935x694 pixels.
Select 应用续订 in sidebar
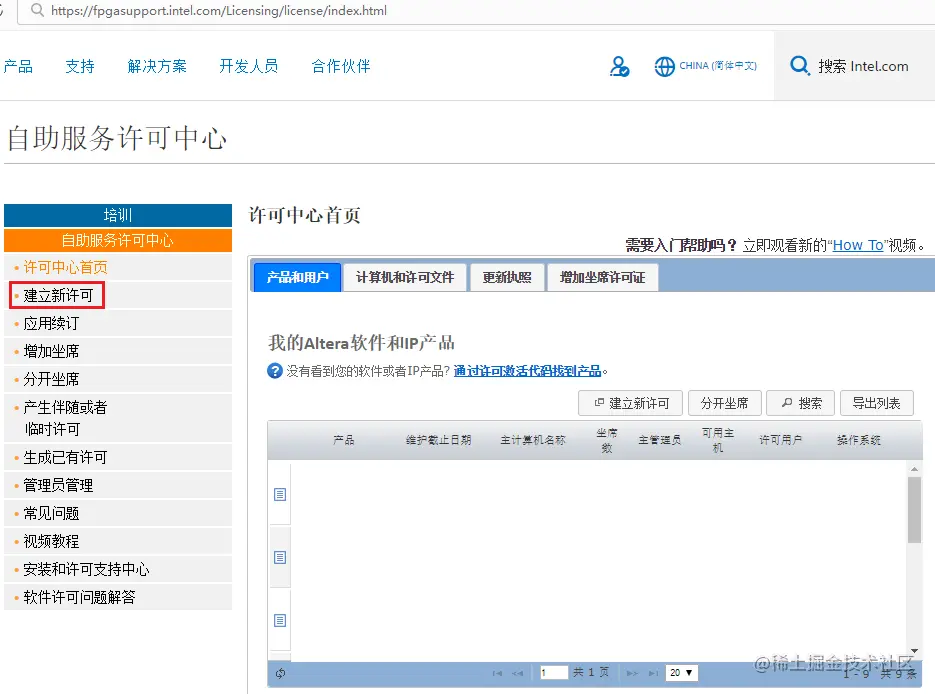tap(51, 323)
